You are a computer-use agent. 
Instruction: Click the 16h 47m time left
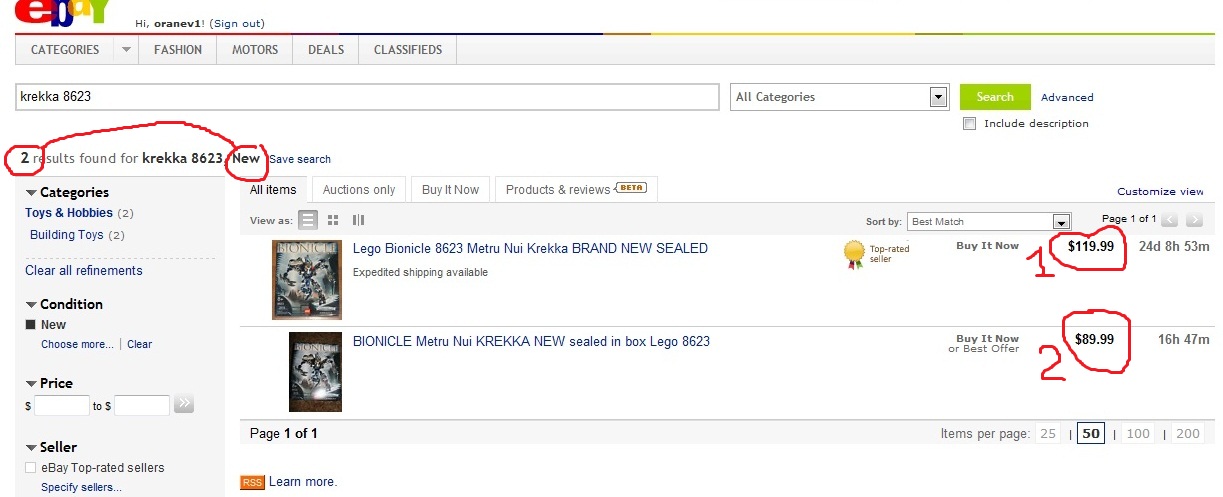click(x=1184, y=339)
